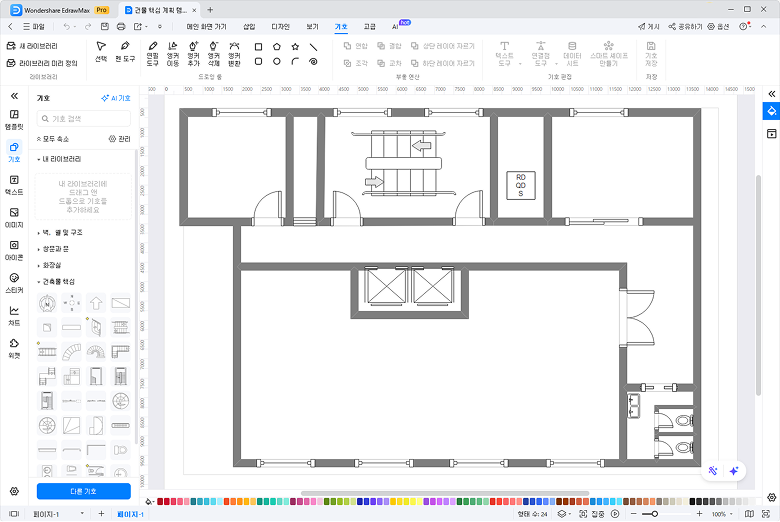Click the move anchor tool
The image size is (780, 522).
tap(173, 54)
